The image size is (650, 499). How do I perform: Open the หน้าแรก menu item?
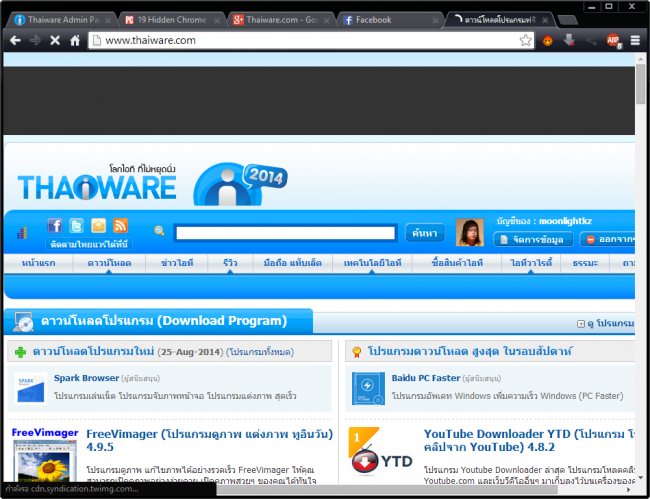click(x=39, y=263)
